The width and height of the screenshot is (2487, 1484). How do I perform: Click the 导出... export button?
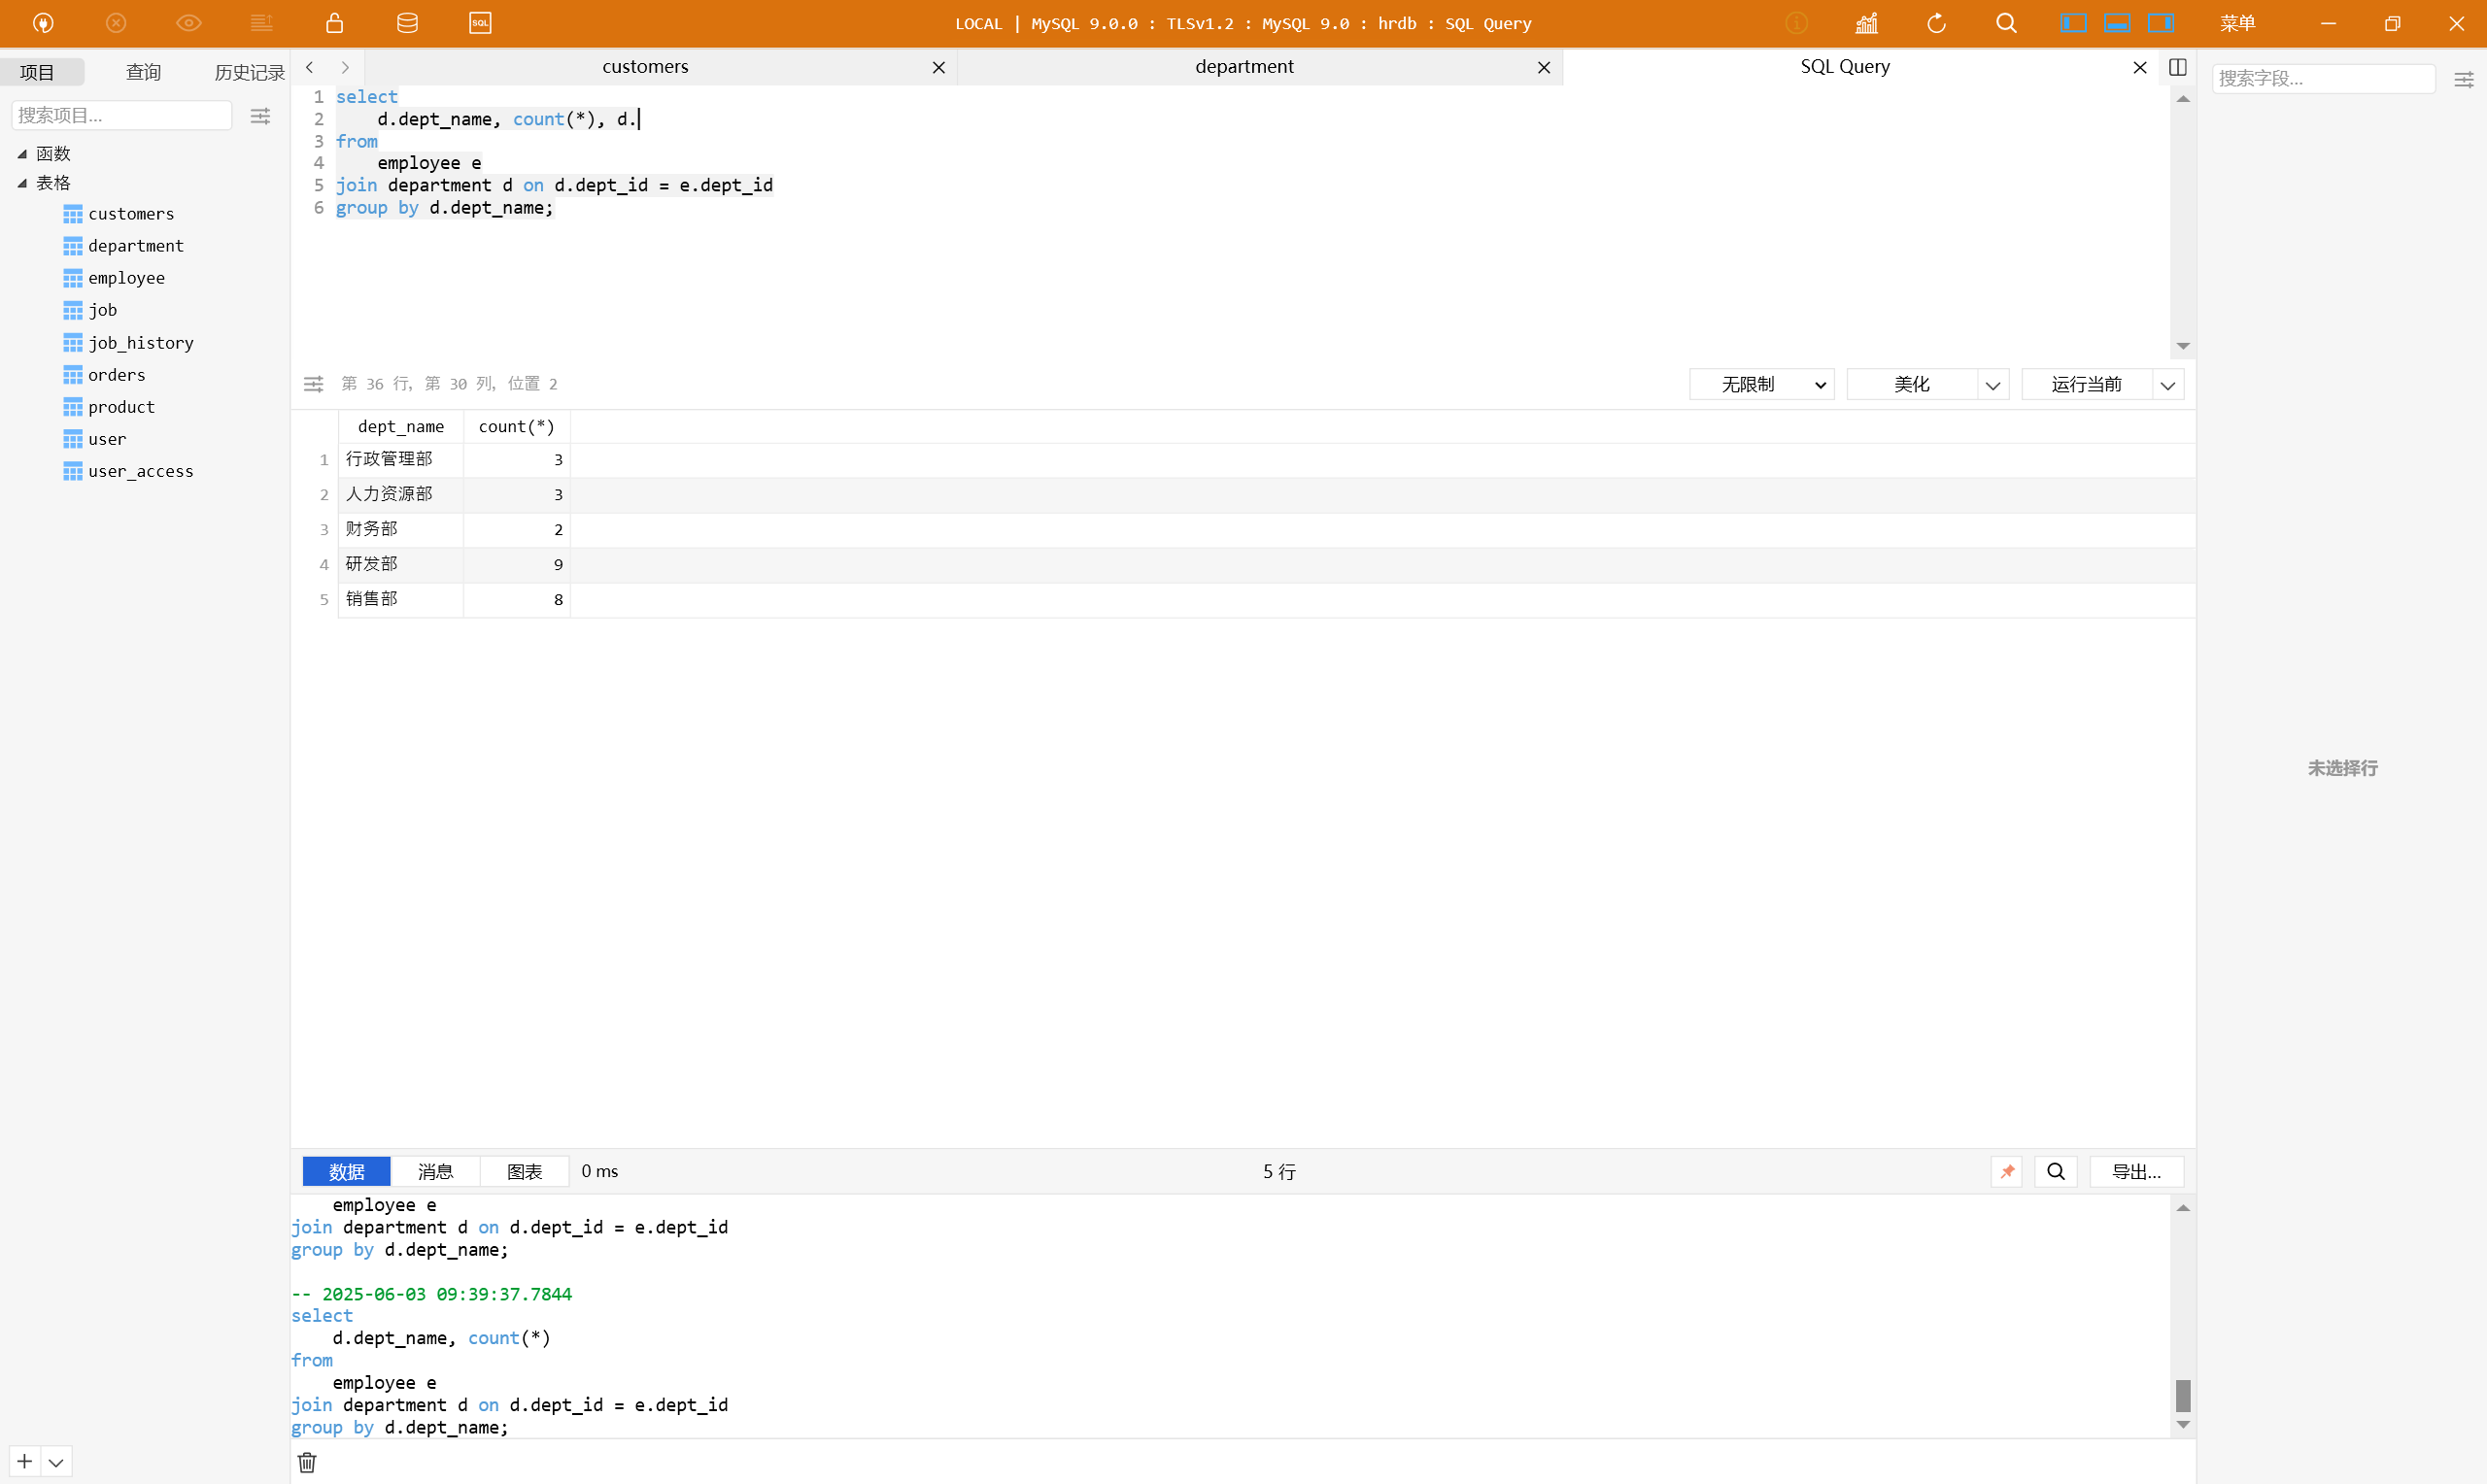pos(2136,1171)
